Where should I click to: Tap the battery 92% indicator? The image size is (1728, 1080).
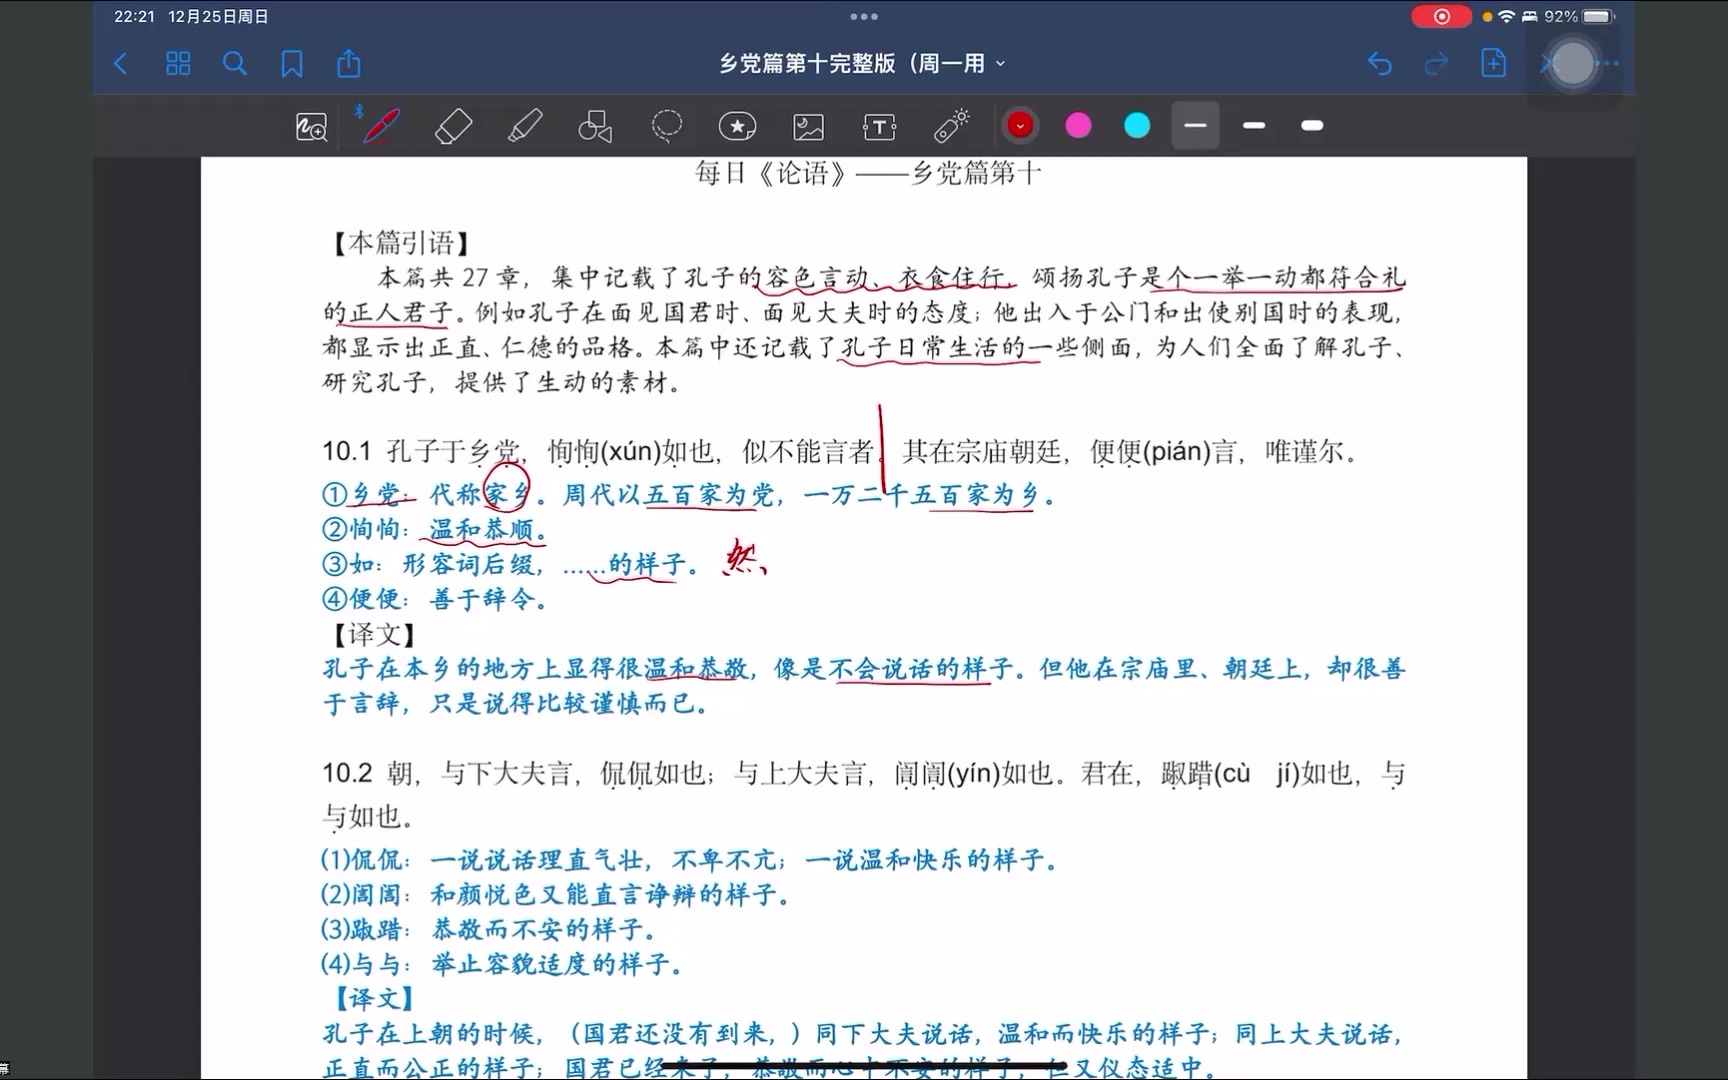pos(1578,17)
